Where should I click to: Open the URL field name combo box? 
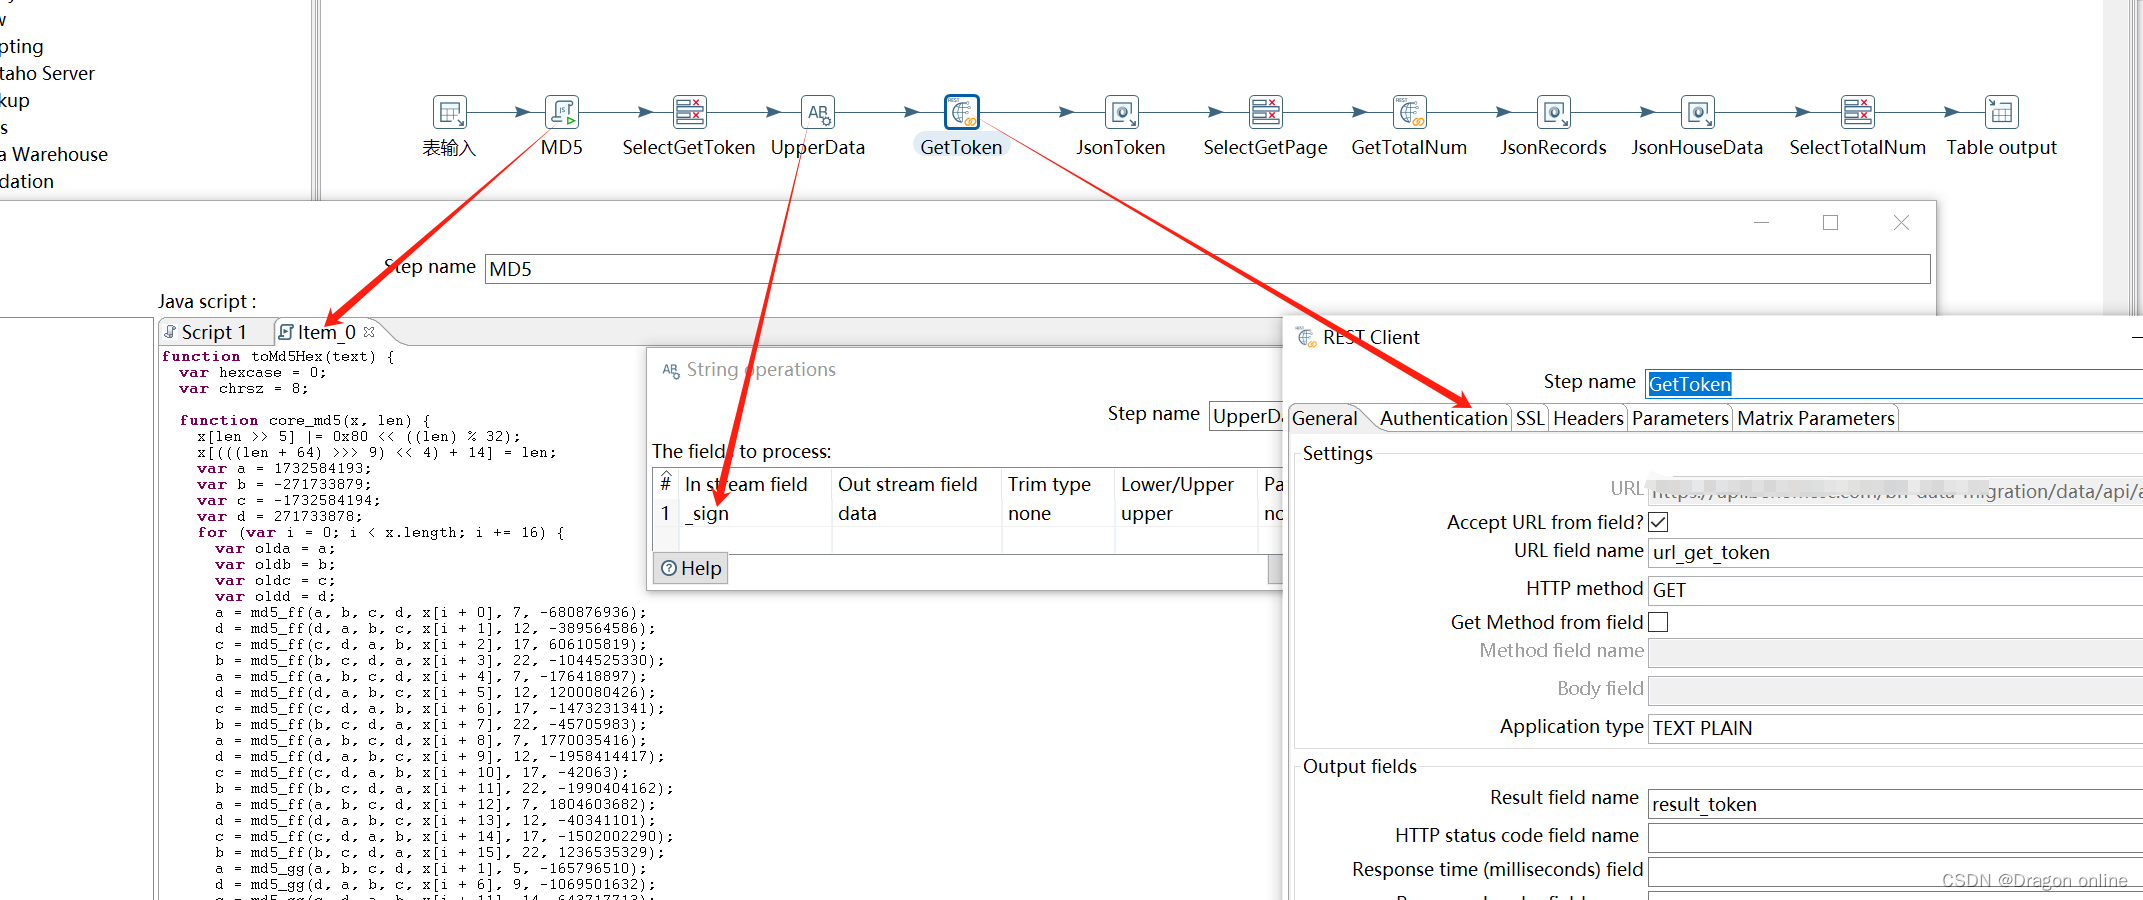point(1895,552)
